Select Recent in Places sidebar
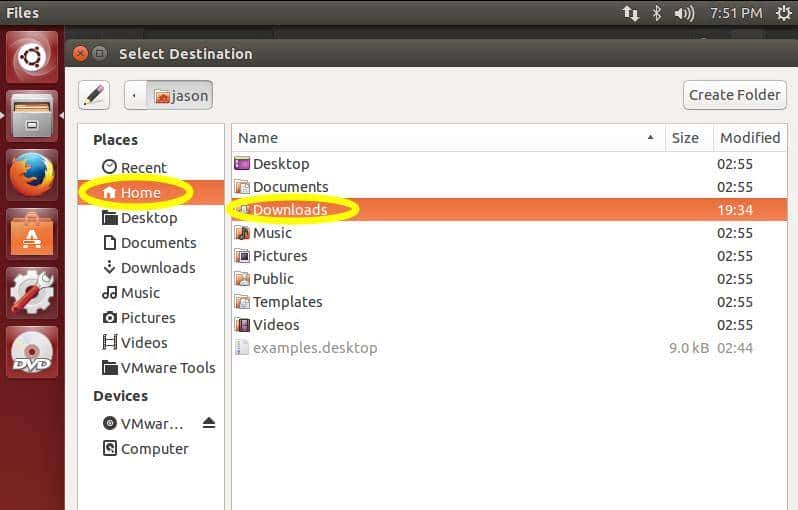This screenshot has width=798, height=510. tap(151, 167)
